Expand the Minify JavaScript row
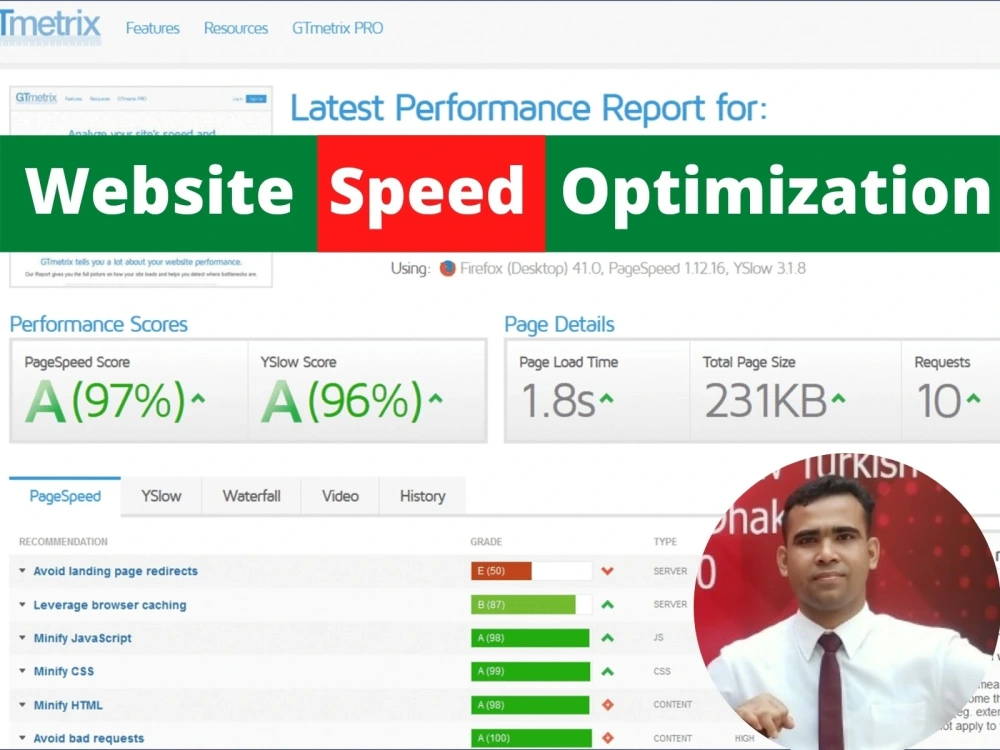 pyautogui.click(x=22, y=638)
